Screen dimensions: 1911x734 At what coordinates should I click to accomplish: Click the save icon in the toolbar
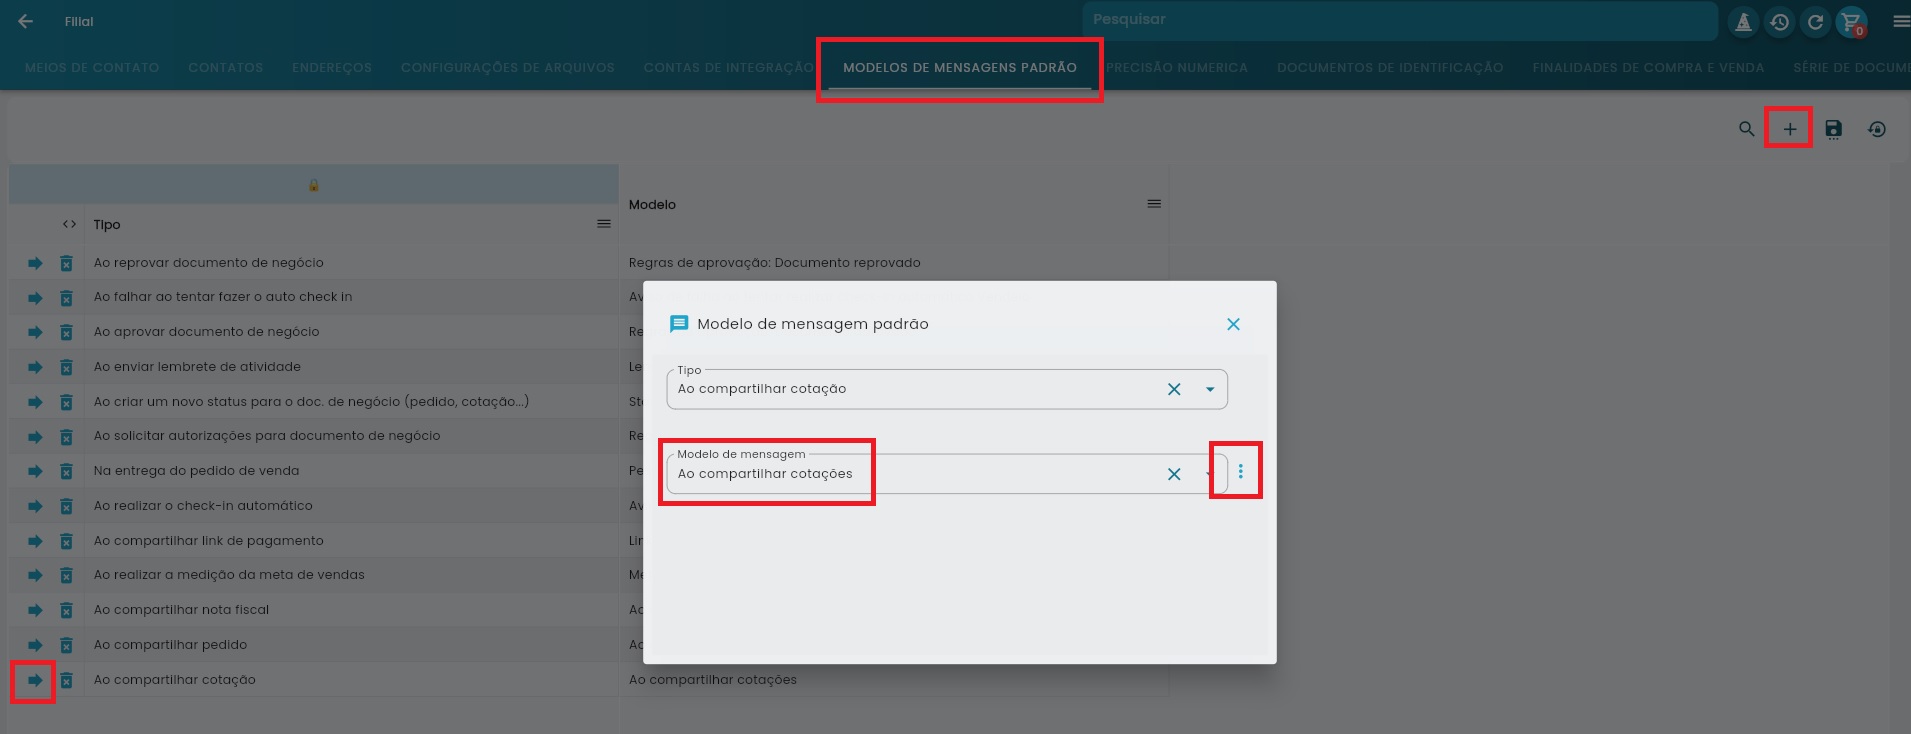(x=1833, y=129)
